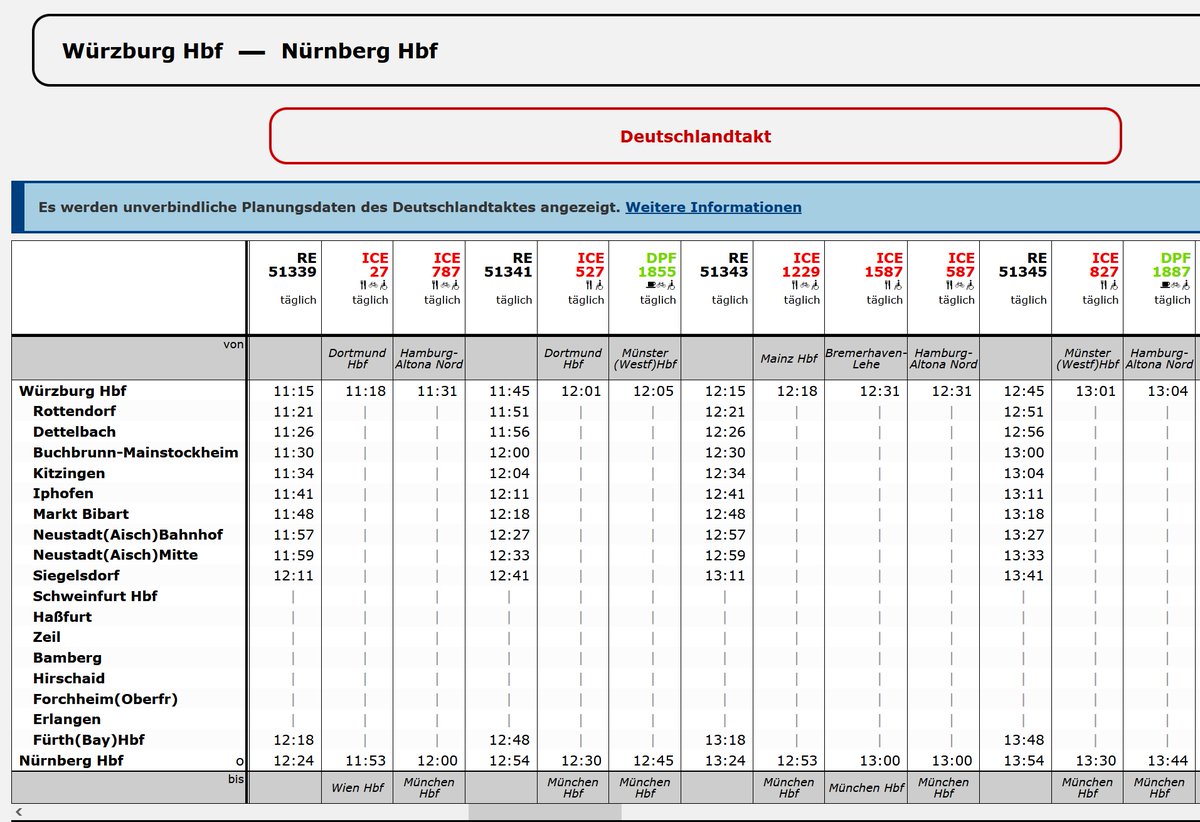
Task: Click the Mainz Hbf origin cell
Action: (x=790, y=359)
